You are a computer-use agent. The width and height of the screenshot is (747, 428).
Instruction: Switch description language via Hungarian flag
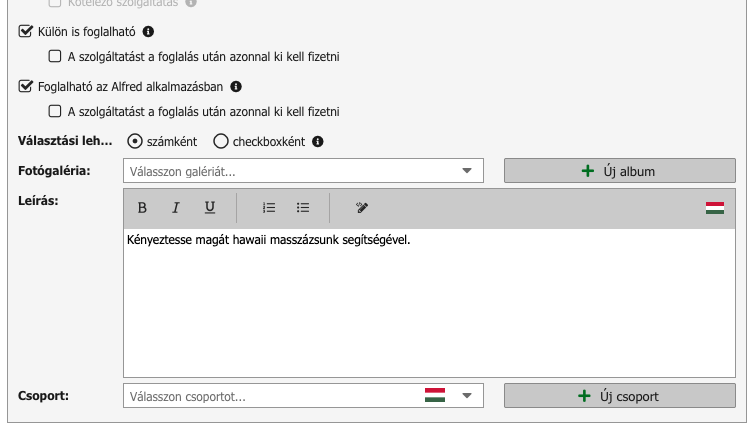point(715,208)
